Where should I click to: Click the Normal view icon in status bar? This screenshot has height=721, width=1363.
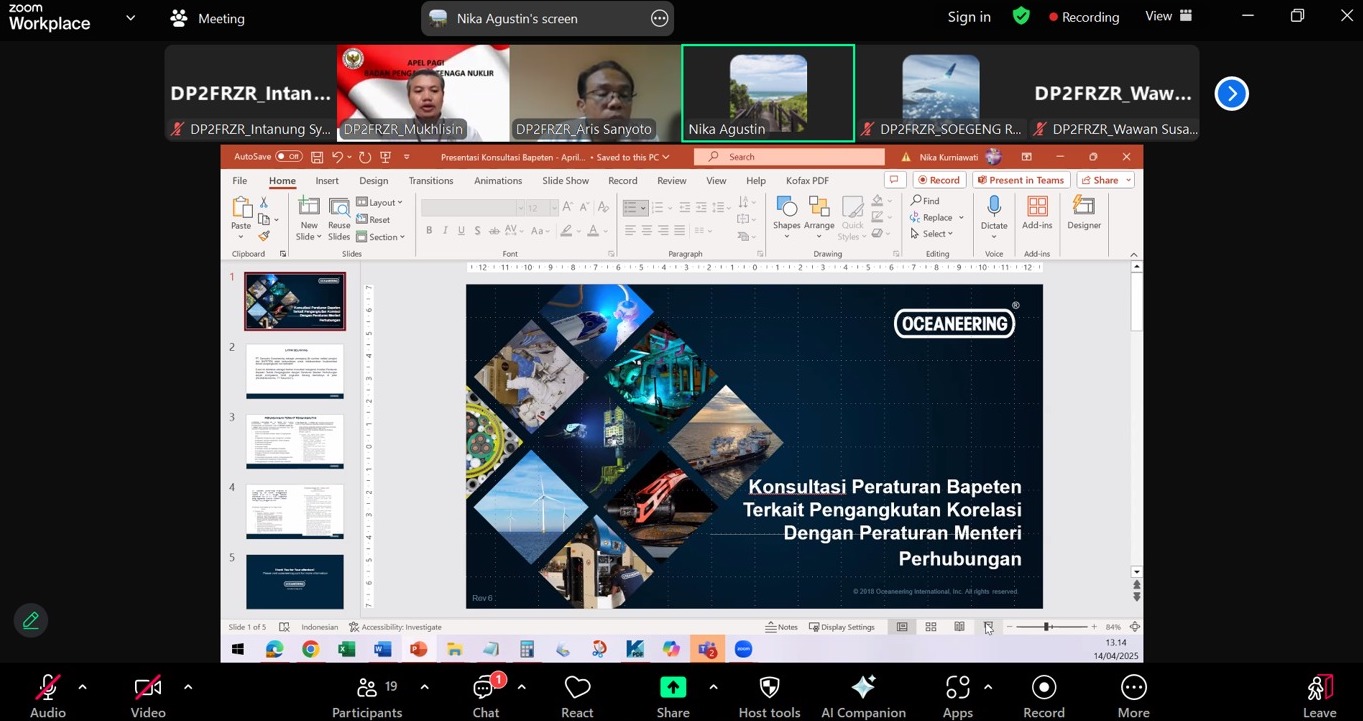902,627
